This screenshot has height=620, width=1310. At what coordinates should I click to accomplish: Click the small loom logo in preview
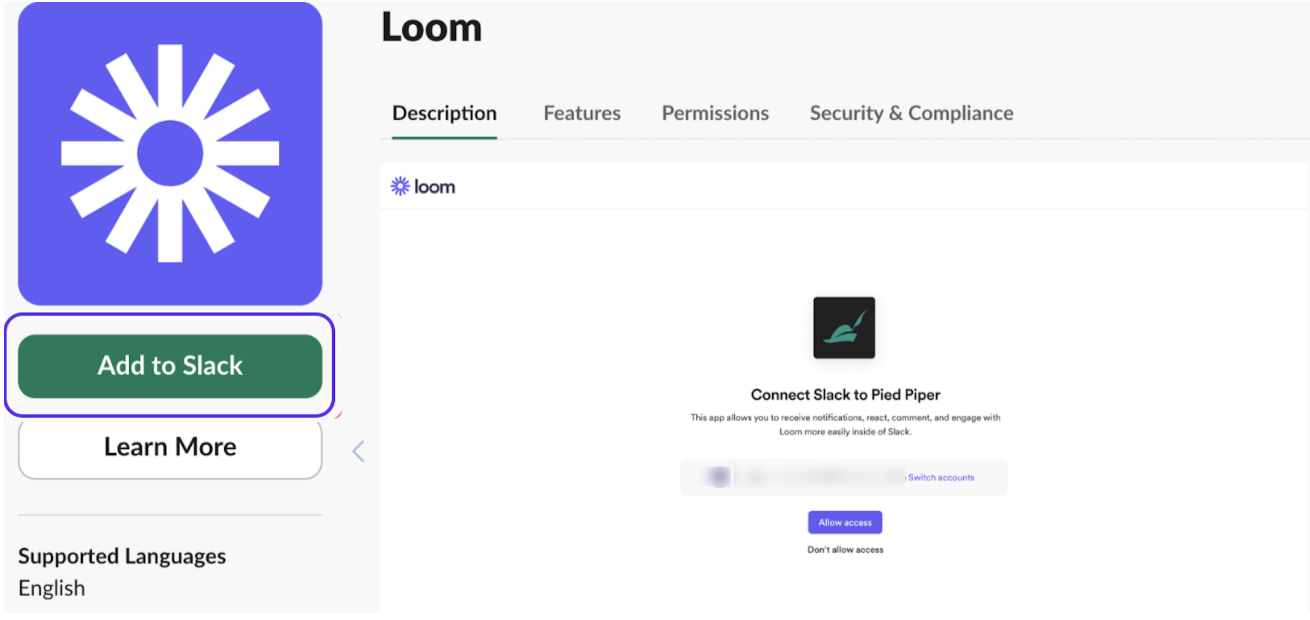[x=423, y=186]
